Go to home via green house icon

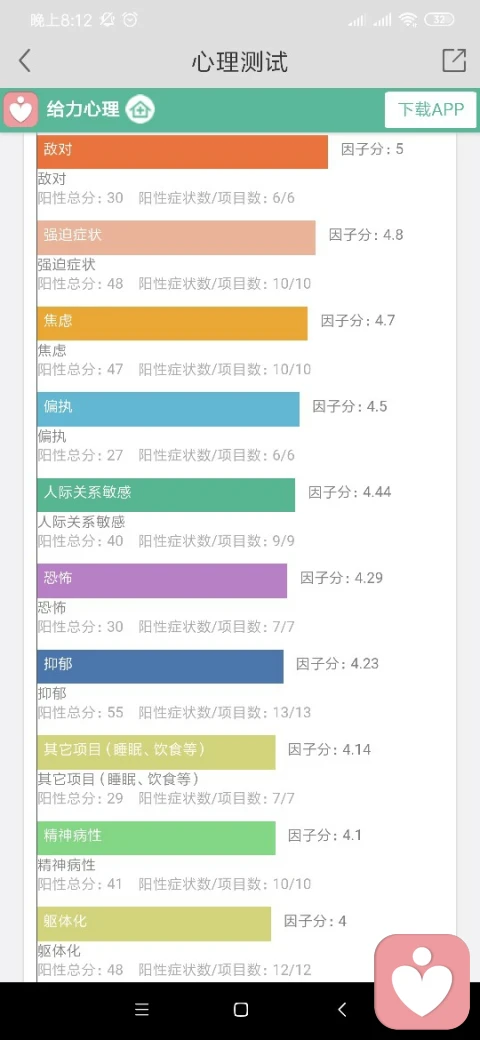pos(140,109)
